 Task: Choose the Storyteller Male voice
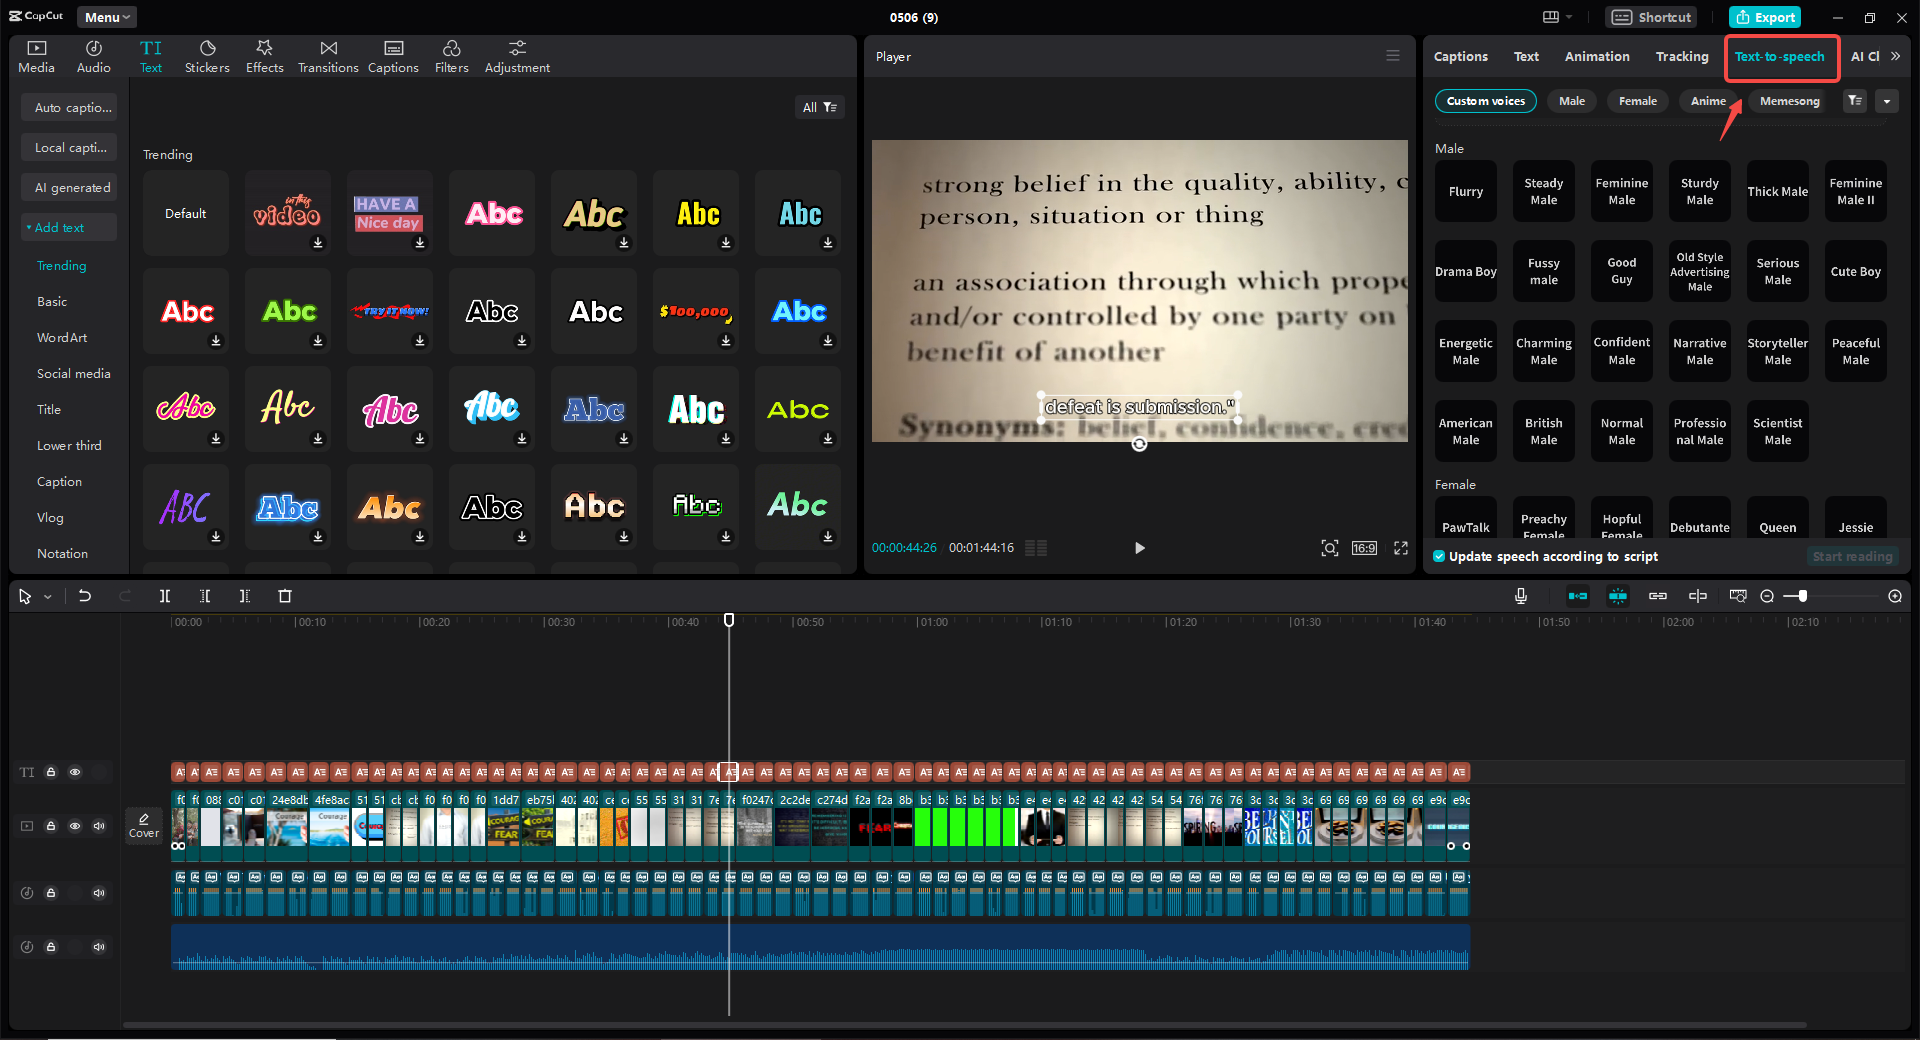[1777, 351]
